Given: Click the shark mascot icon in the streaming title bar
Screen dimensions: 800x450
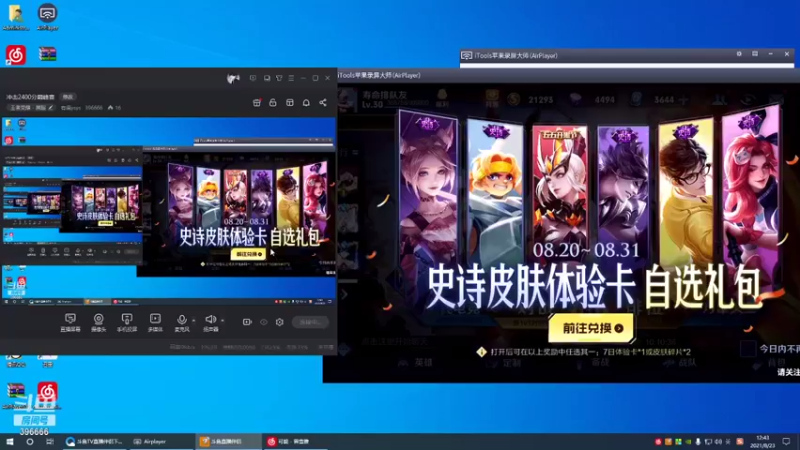Looking at the screenshot, I should coord(234,78).
